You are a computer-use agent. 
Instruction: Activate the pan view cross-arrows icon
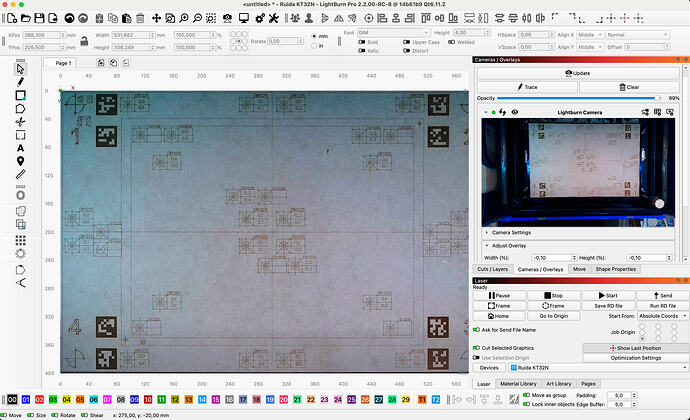point(156,18)
